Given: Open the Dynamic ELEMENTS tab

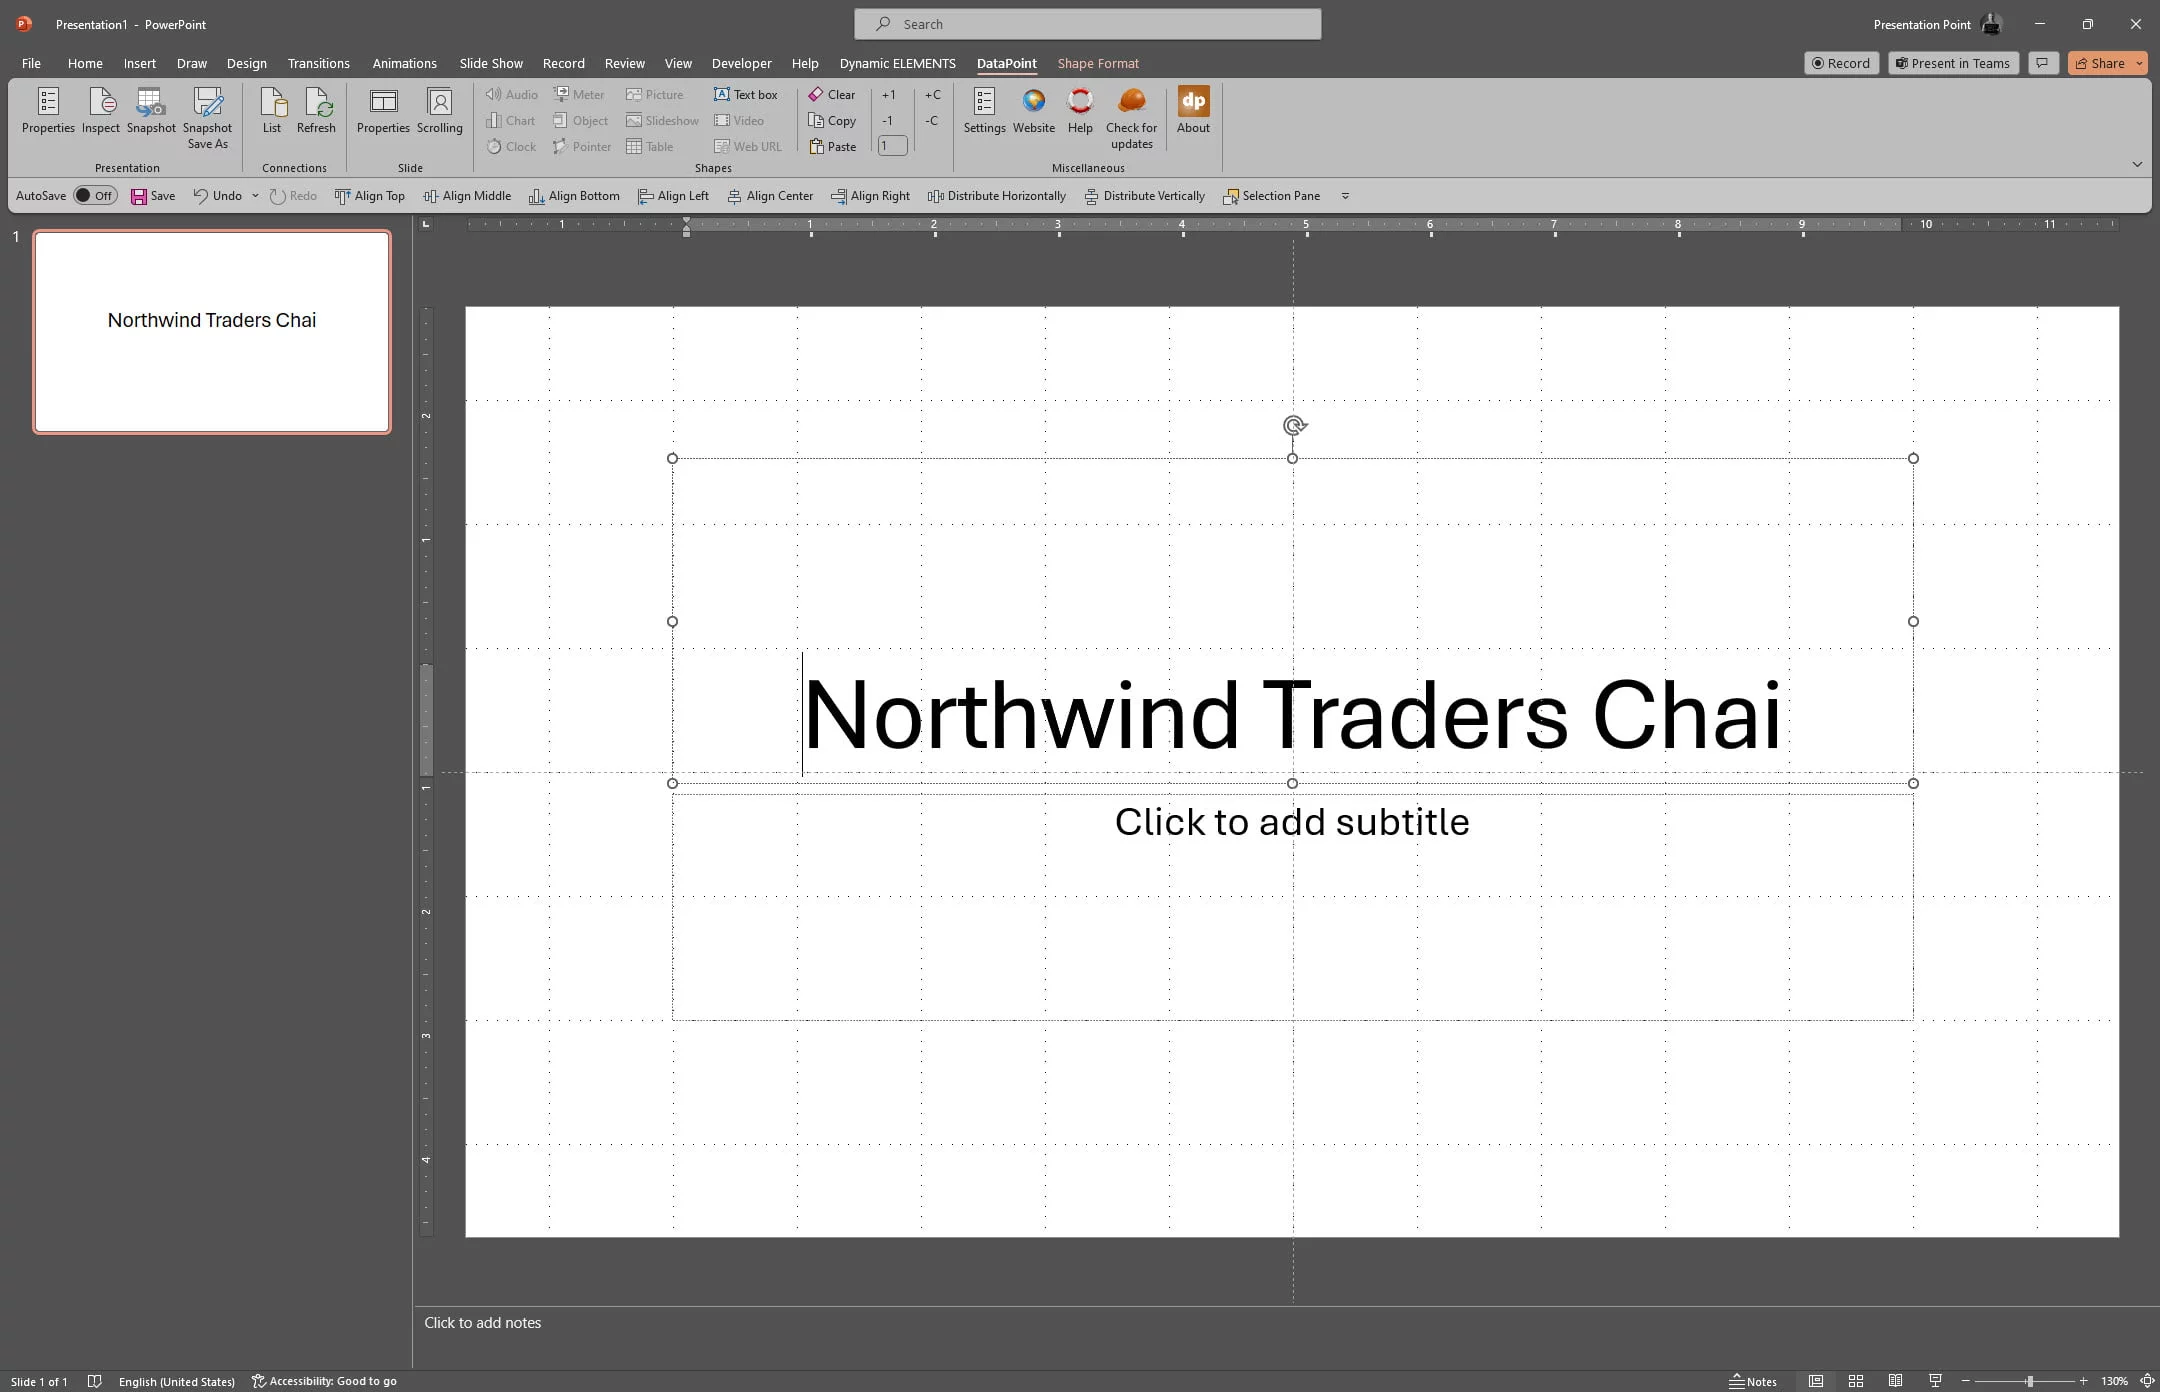Looking at the screenshot, I should coord(897,63).
